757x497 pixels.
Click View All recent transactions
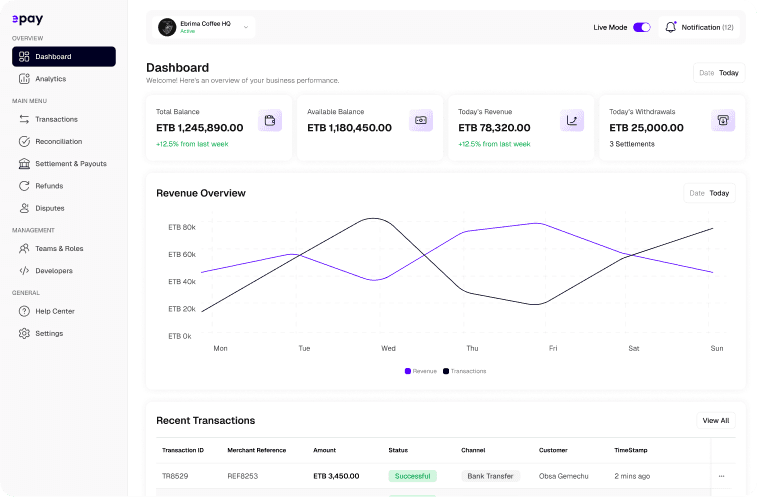point(716,421)
